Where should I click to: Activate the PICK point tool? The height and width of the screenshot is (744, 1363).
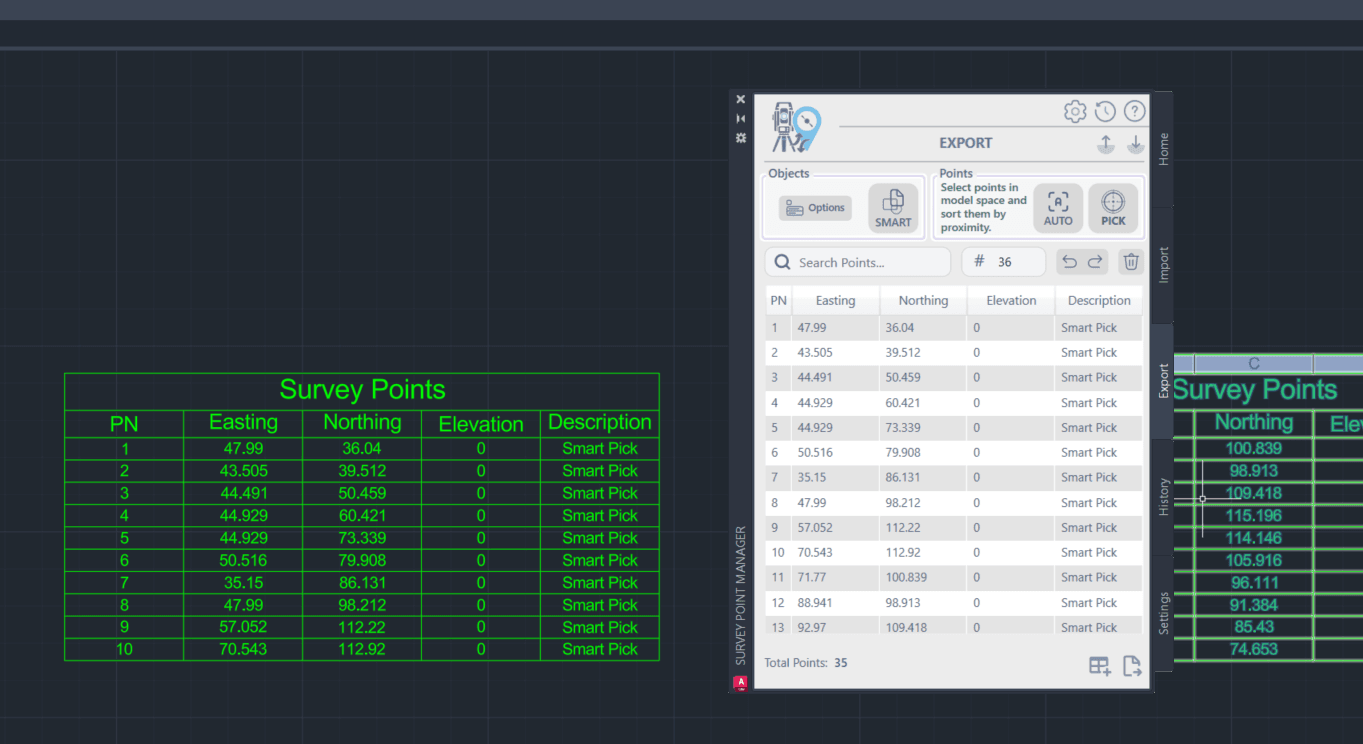coord(1113,208)
